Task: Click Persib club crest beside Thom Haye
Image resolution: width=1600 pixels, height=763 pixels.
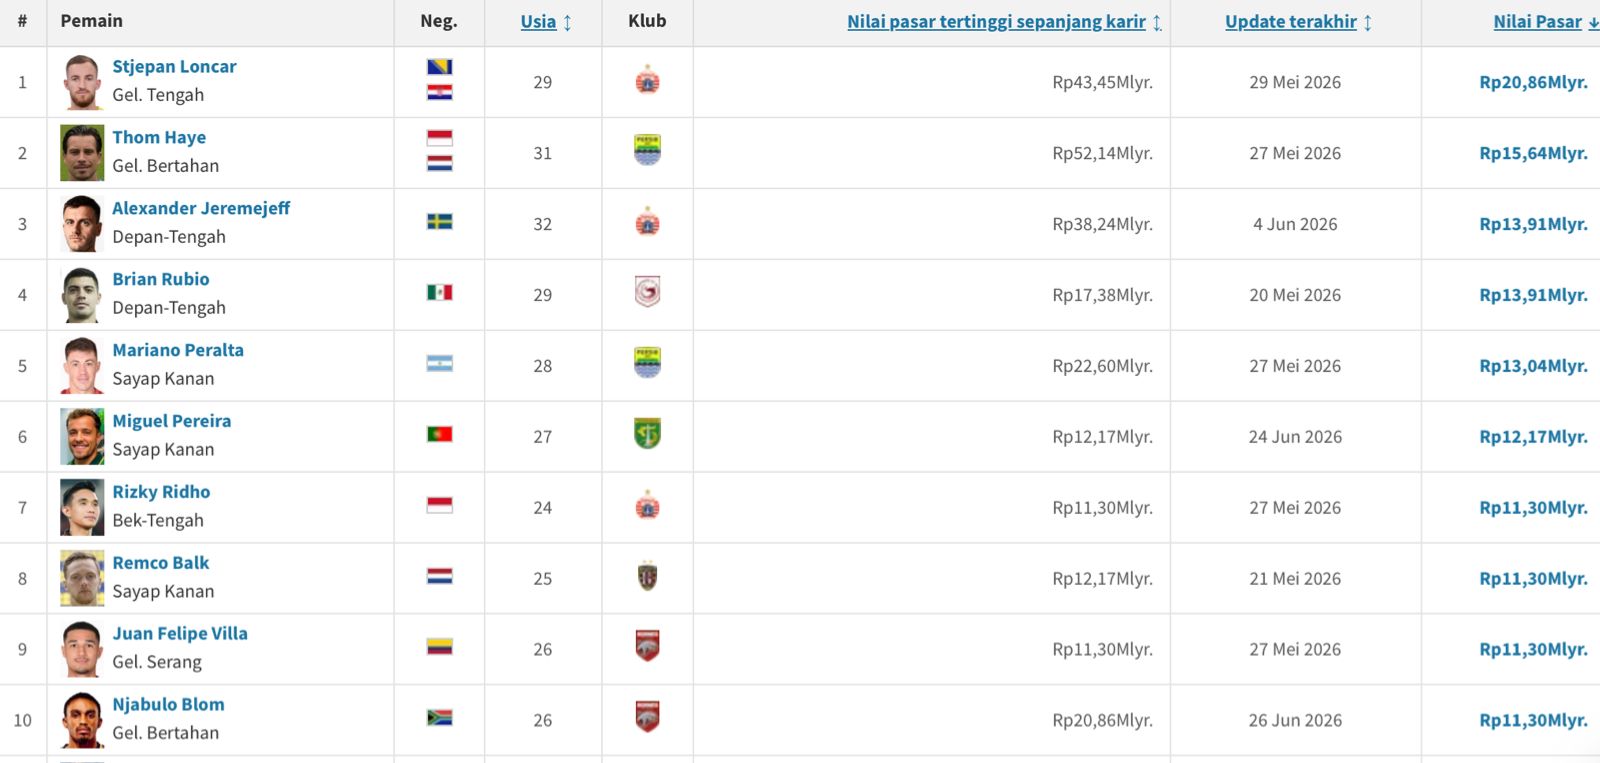Action: coord(647,151)
